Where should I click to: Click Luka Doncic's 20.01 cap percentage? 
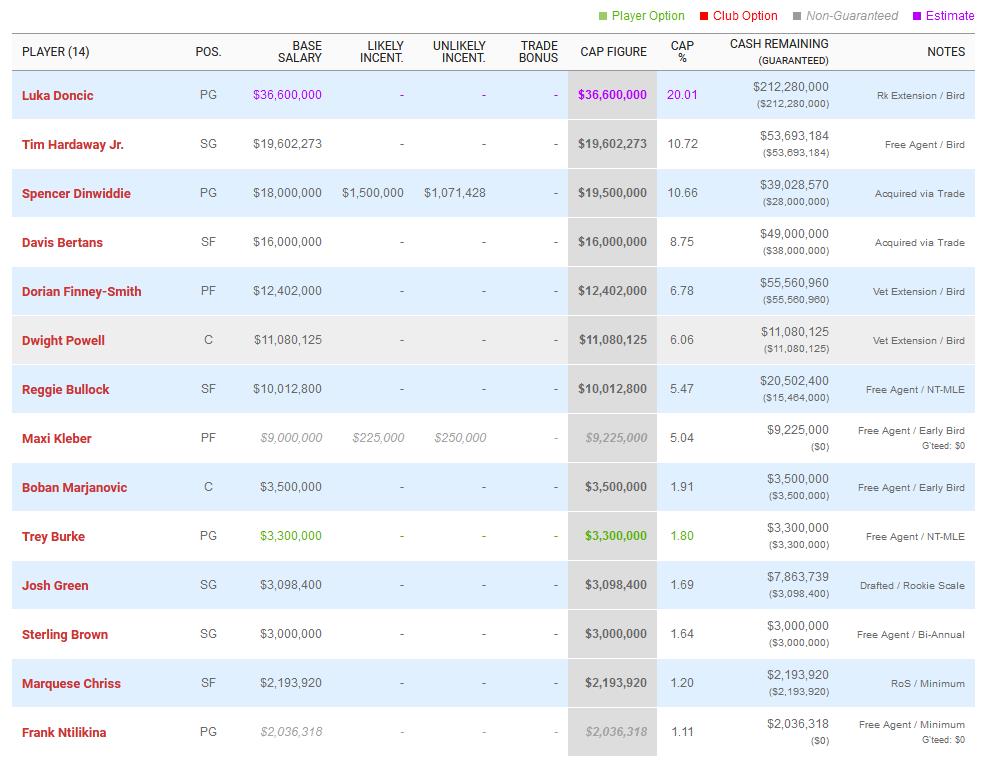[682, 95]
